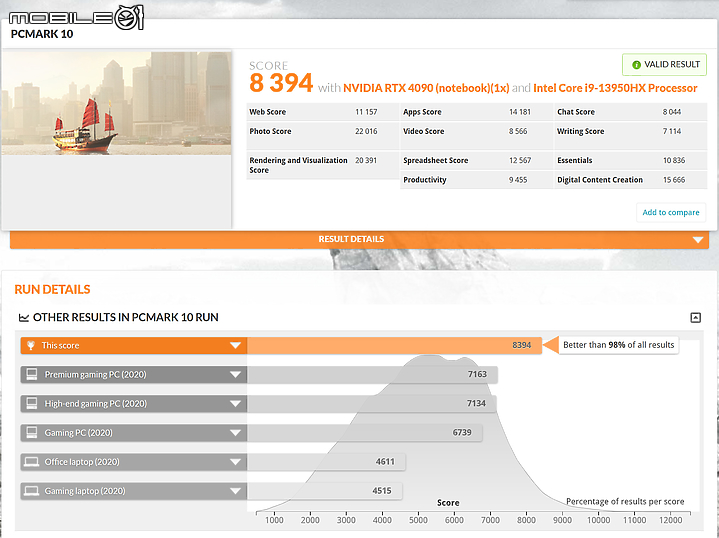Image resolution: width=719 pixels, height=538 pixels.
Task: Click the 7134 High-end gaming PC bar value
Action: coord(476,403)
